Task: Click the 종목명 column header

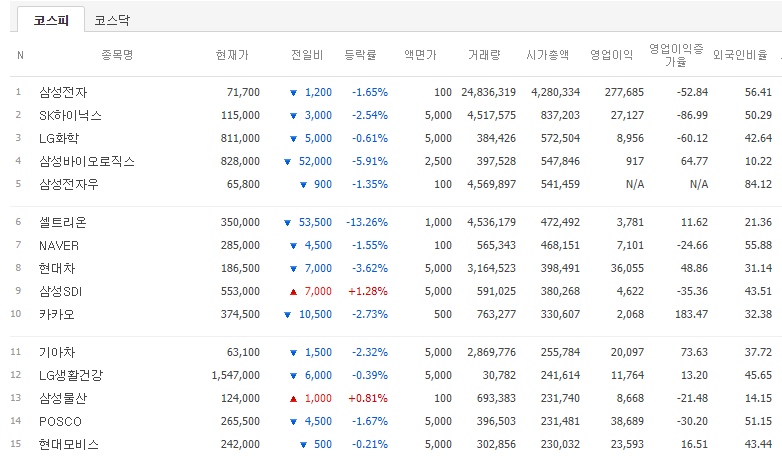Action: click(117, 55)
